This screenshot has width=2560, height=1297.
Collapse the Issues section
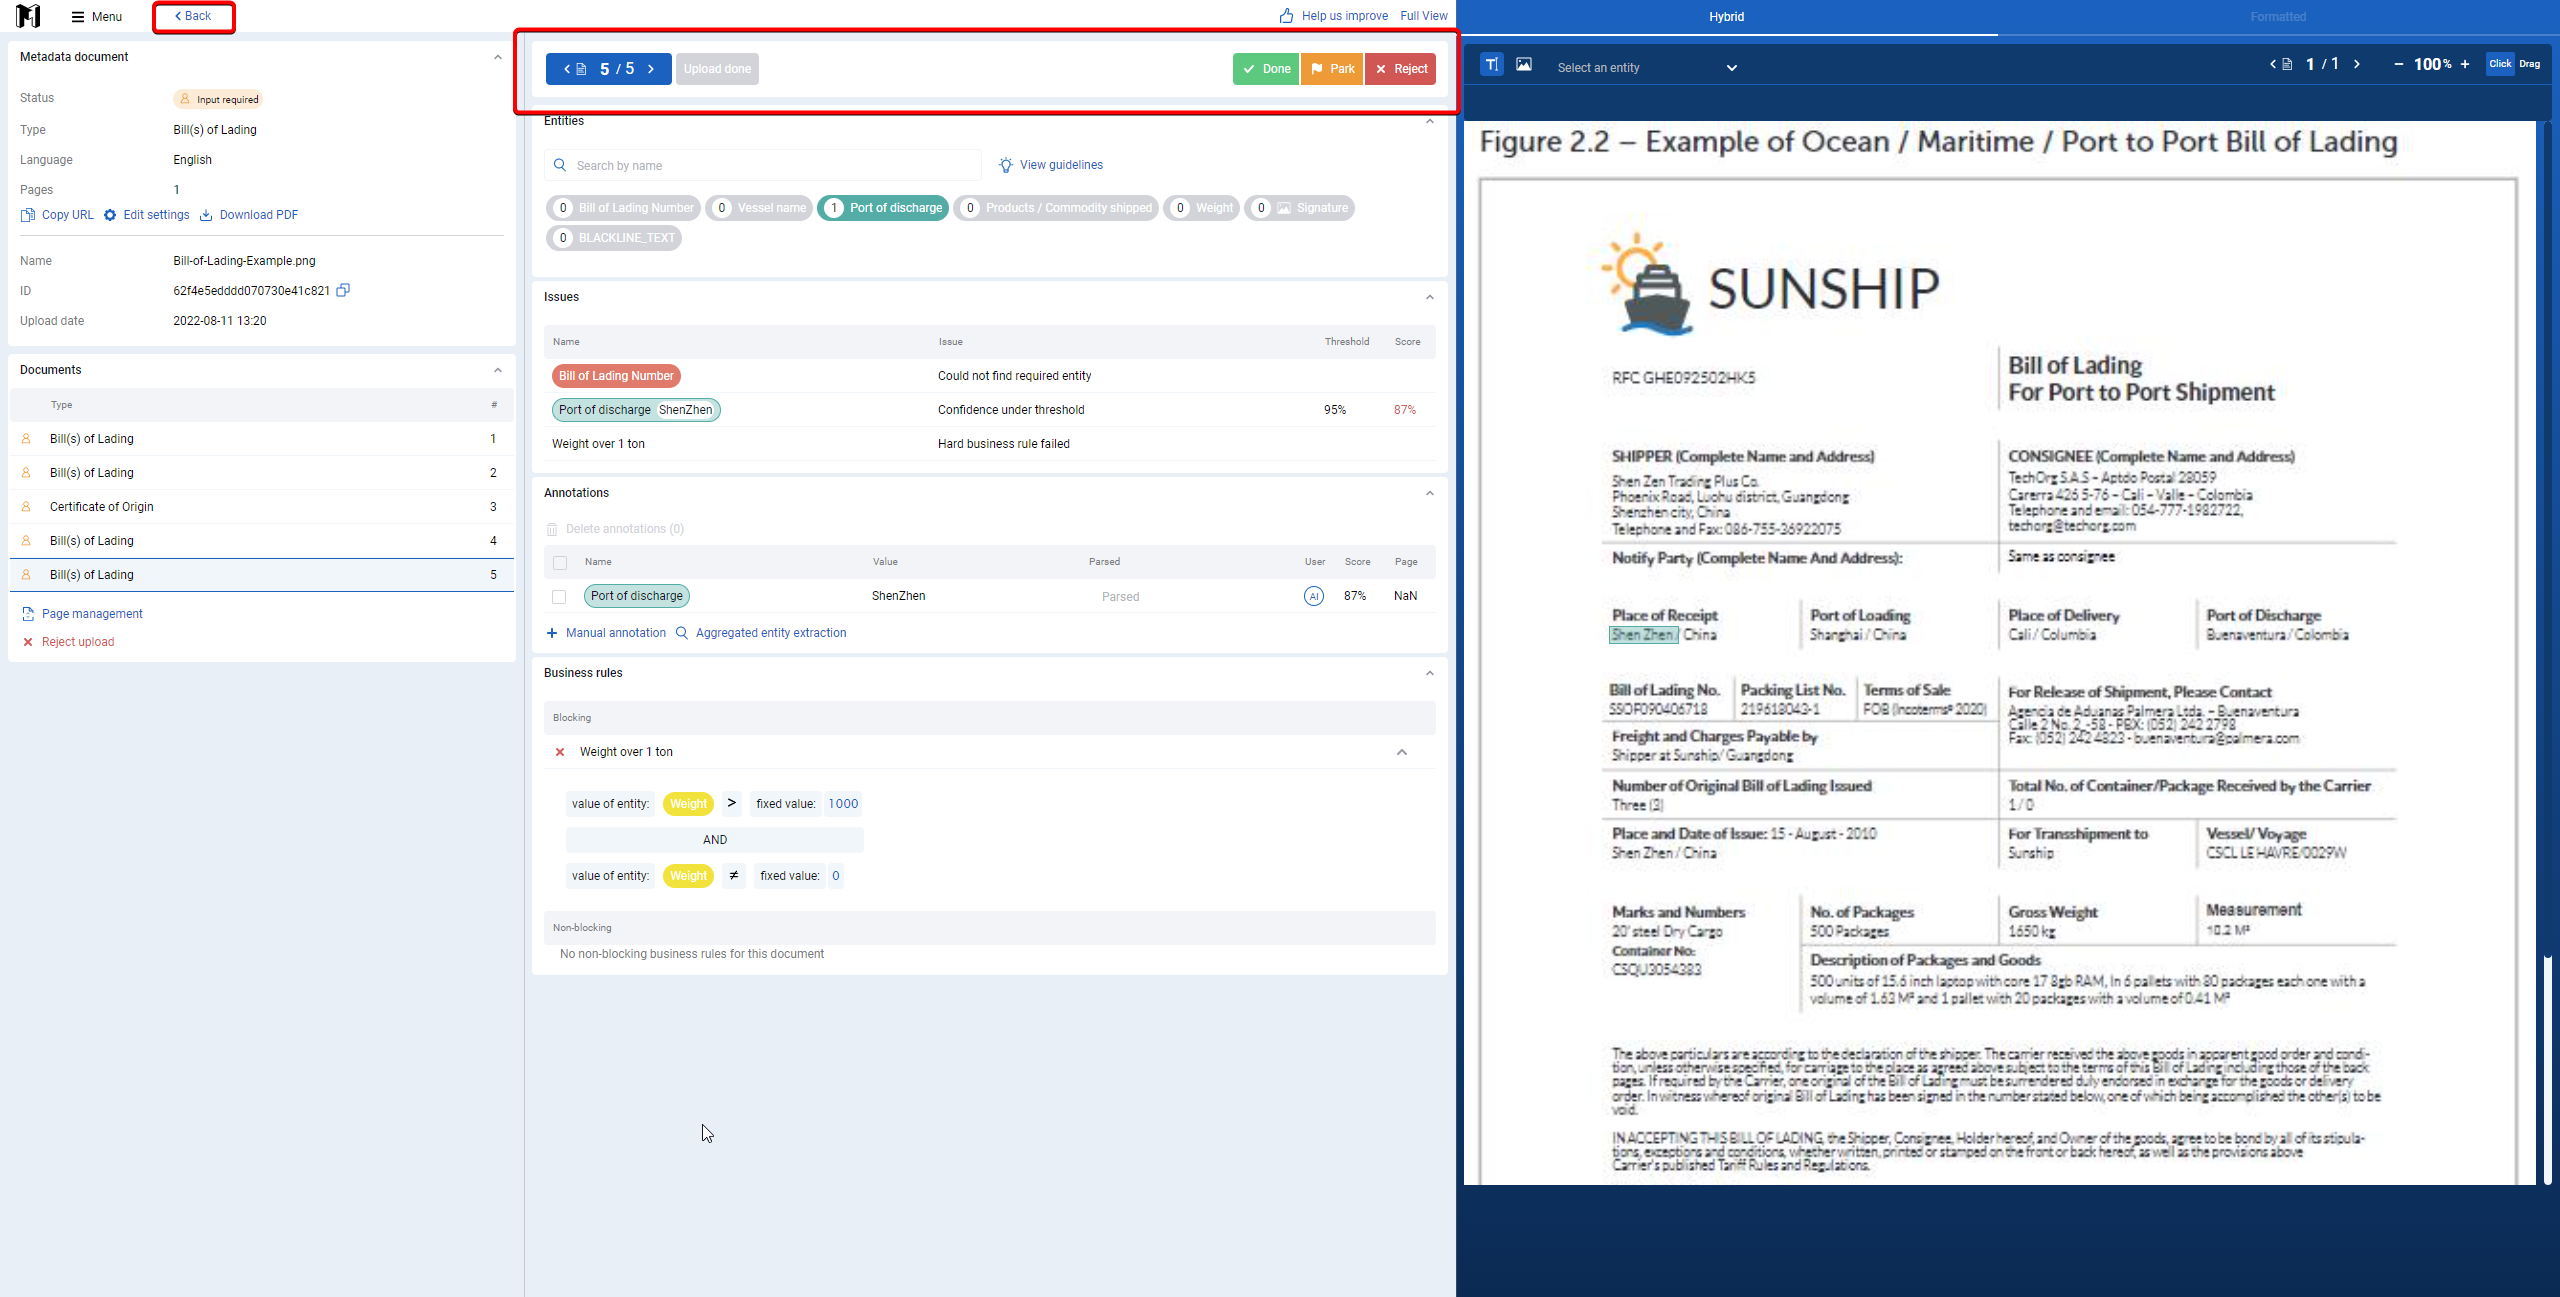tap(1430, 297)
